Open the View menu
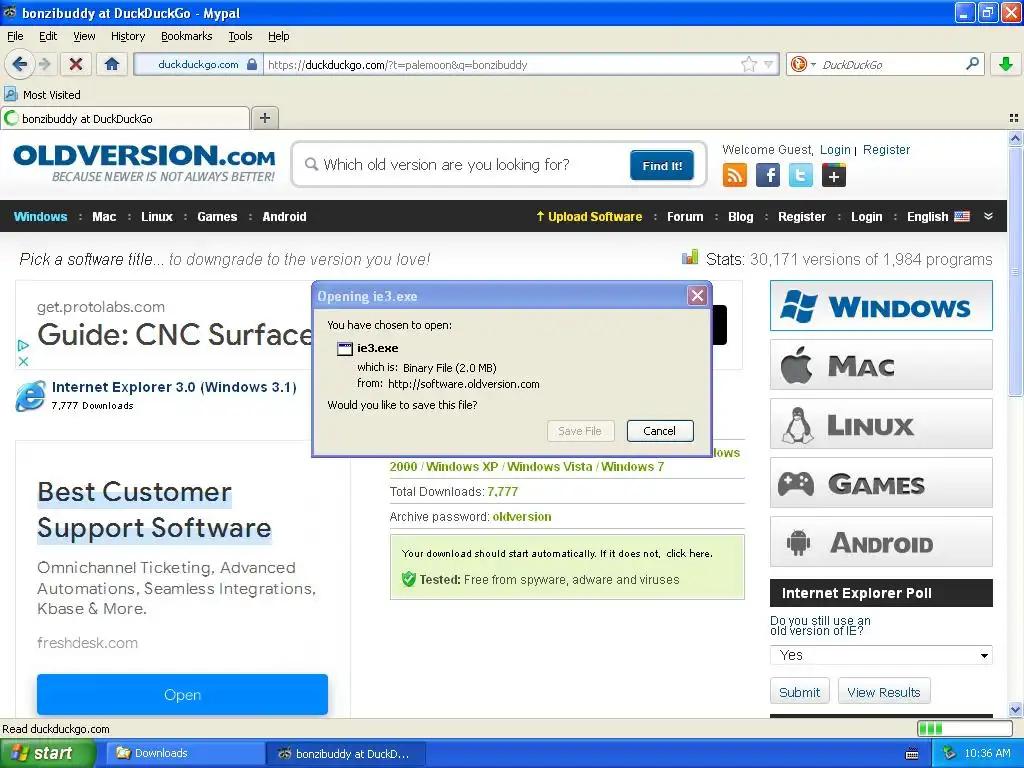The width and height of the screenshot is (1024, 768). coord(84,36)
